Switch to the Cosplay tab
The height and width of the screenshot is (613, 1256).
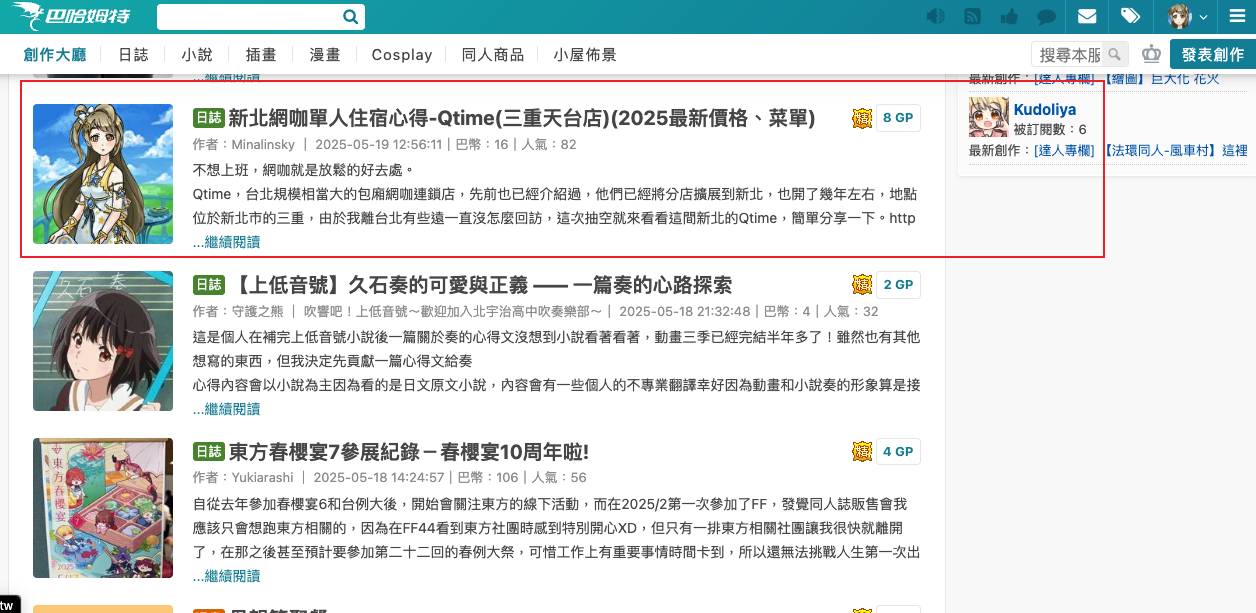pos(401,55)
